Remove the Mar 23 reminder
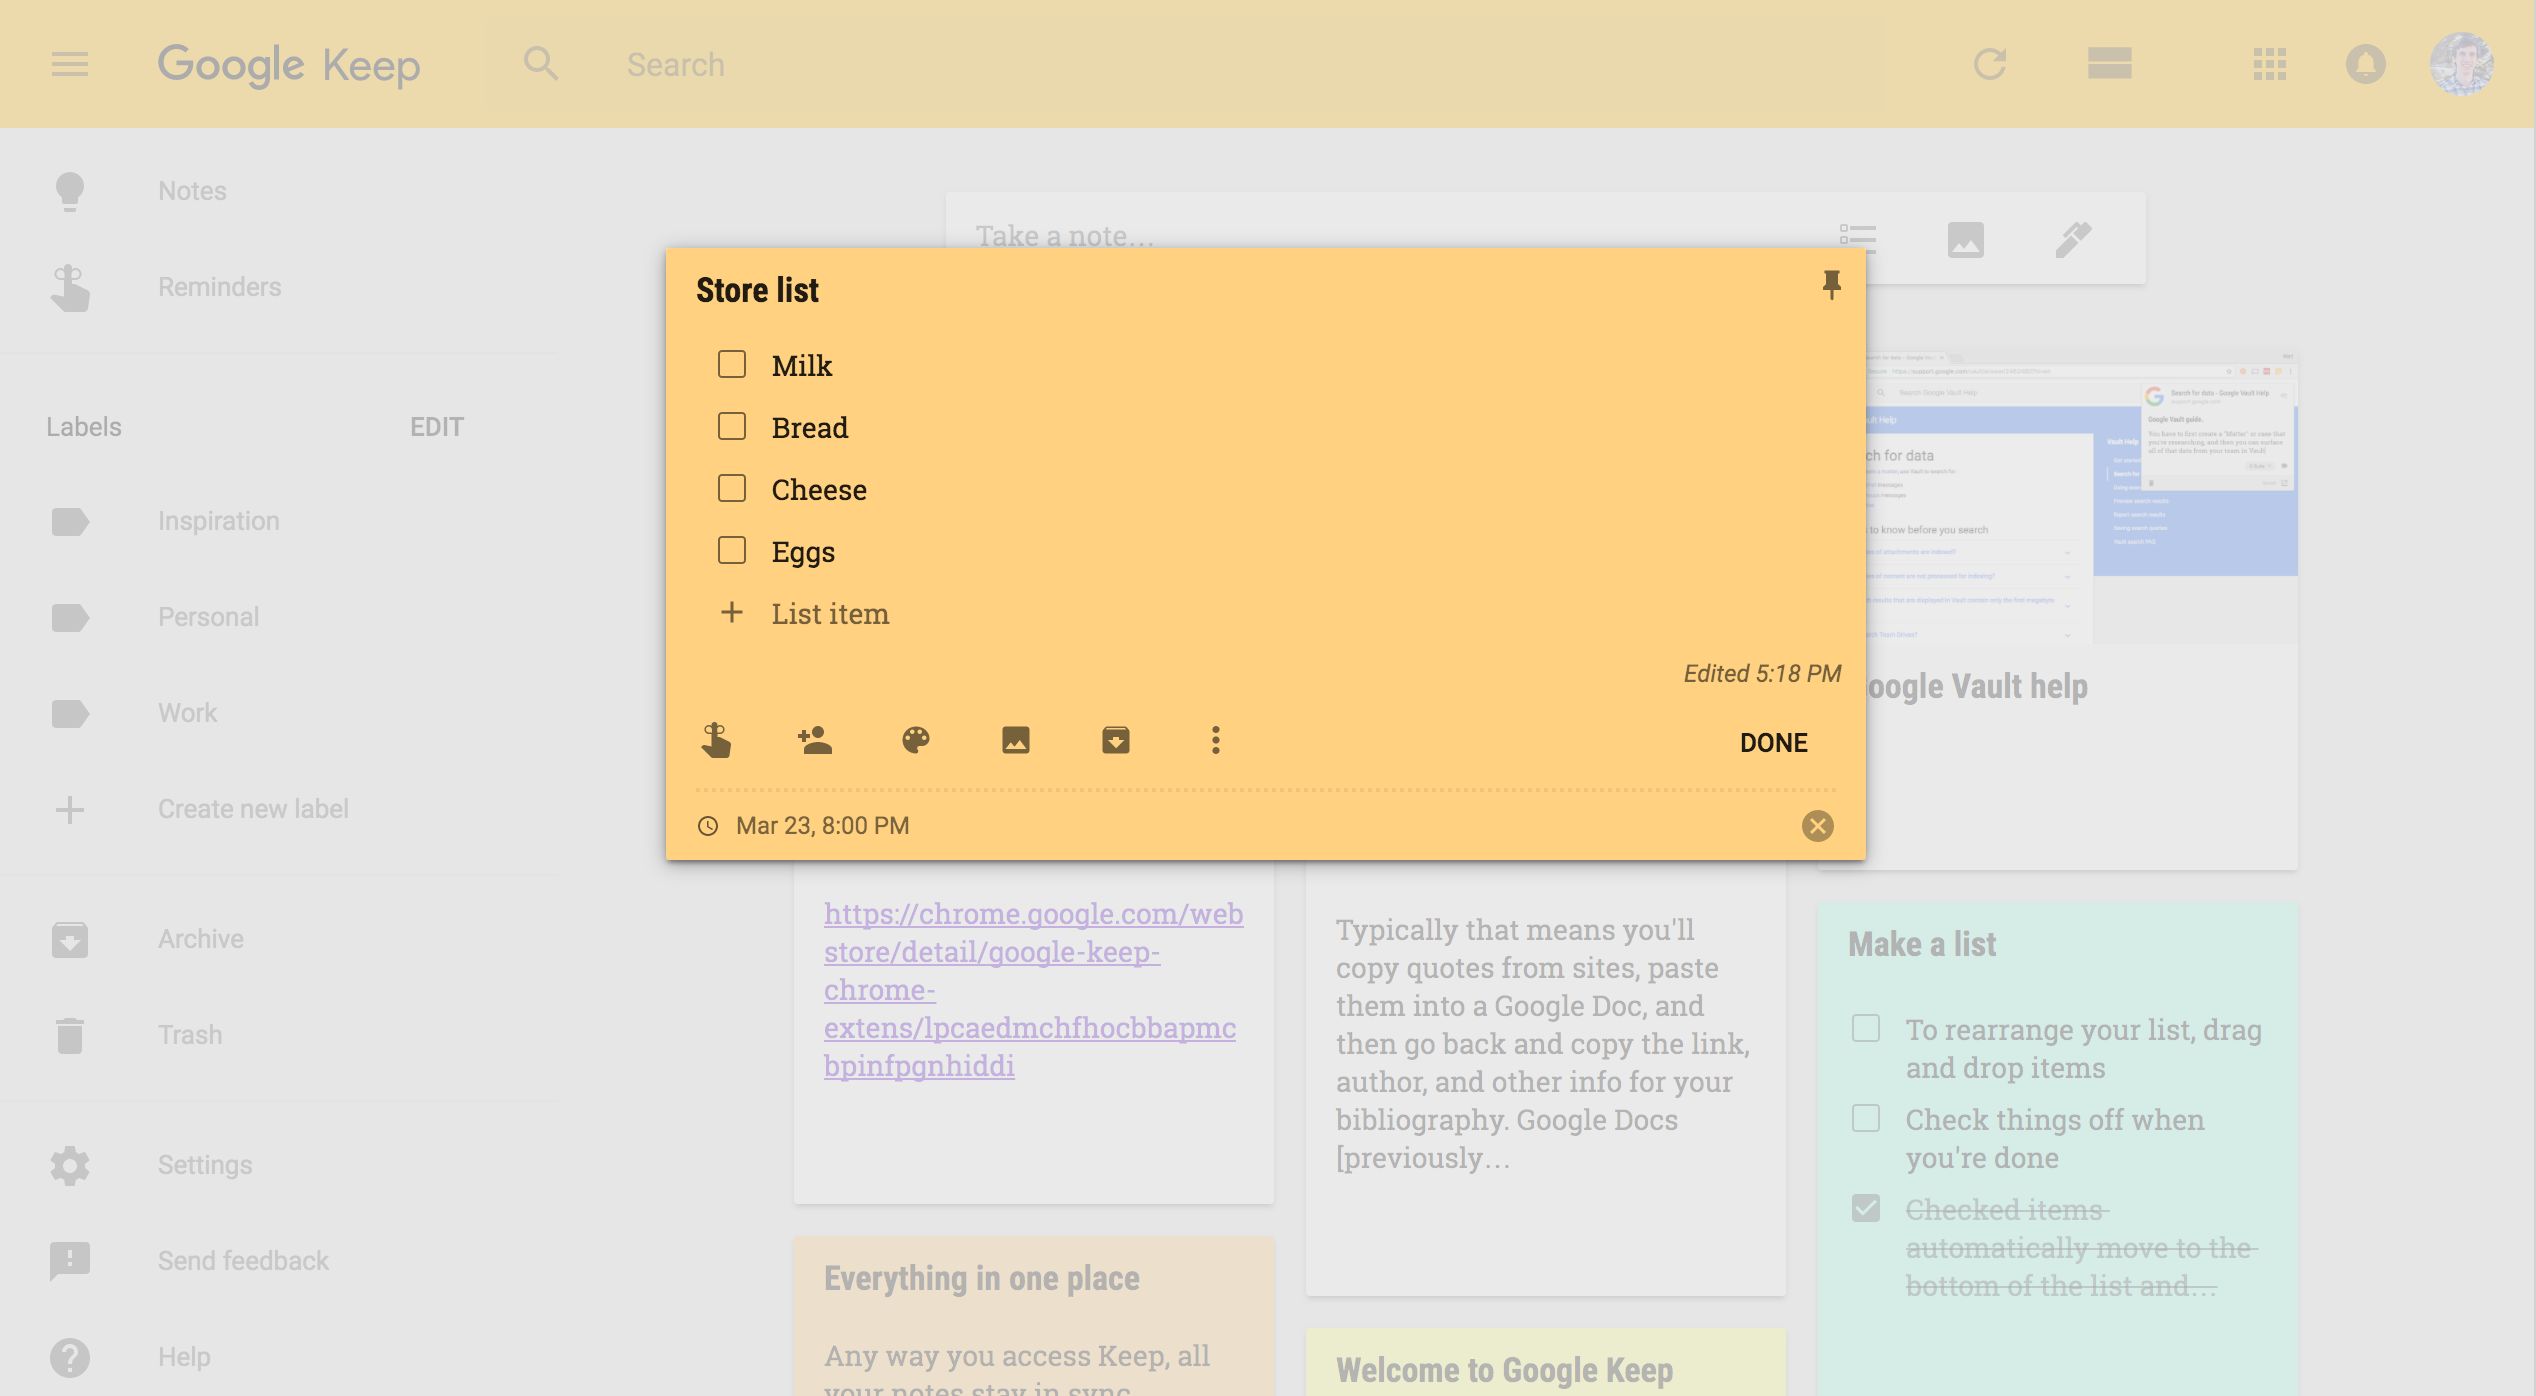The image size is (2536, 1396). pos(1817,826)
